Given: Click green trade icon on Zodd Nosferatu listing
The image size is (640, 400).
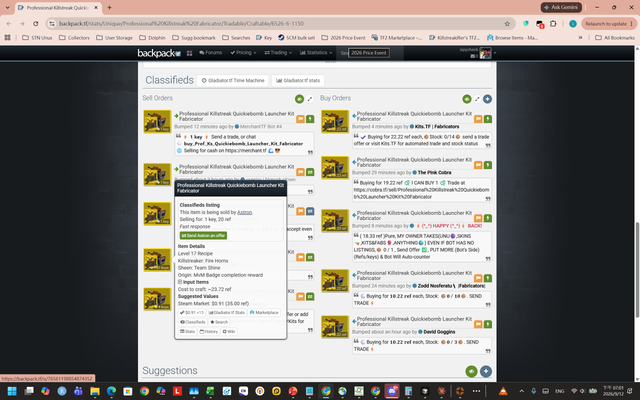Looking at the screenshot, I should coord(488,278).
